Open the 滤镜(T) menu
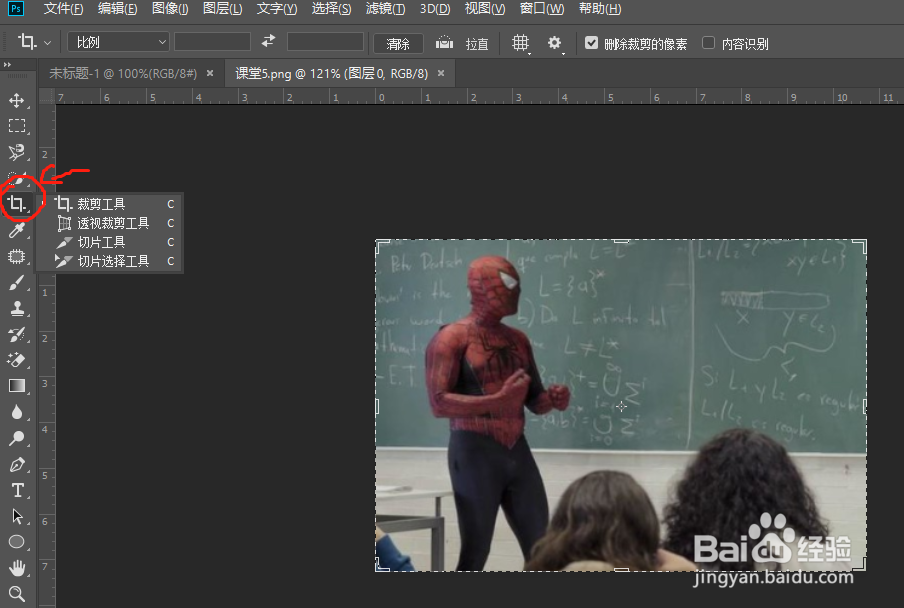This screenshot has width=904, height=608. (386, 9)
